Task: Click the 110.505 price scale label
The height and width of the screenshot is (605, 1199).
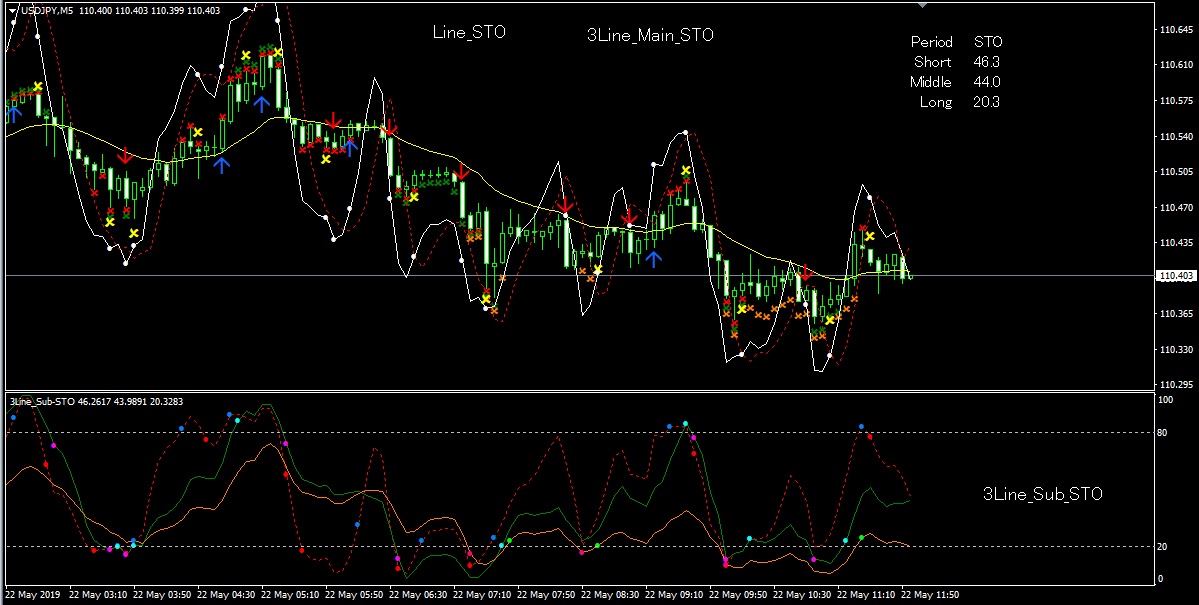Action: click(x=1177, y=172)
